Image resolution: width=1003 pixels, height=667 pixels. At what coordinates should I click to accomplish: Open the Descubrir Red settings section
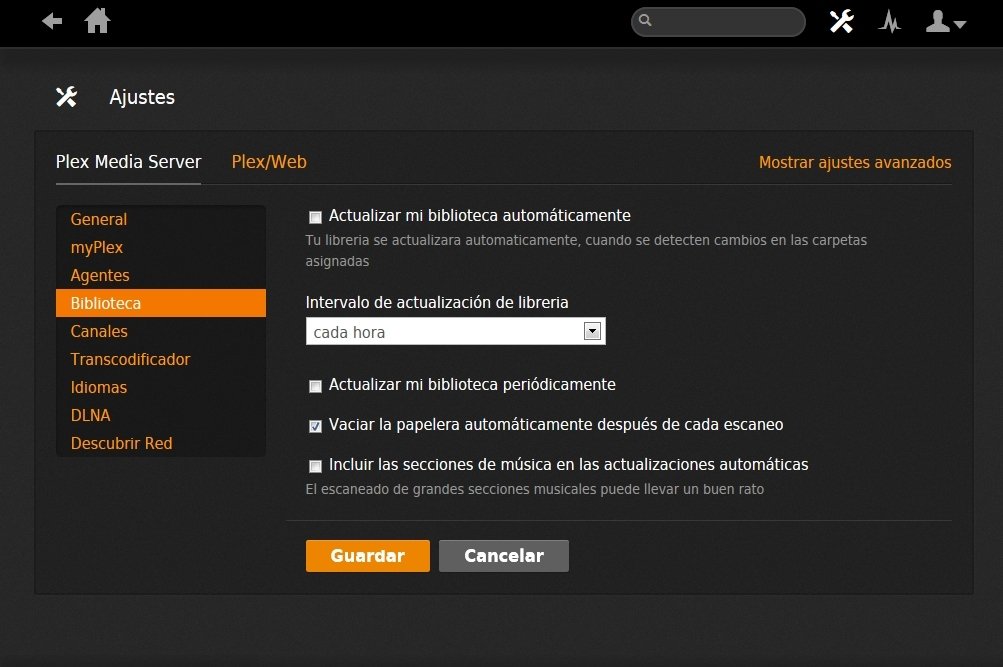click(x=161, y=443)
